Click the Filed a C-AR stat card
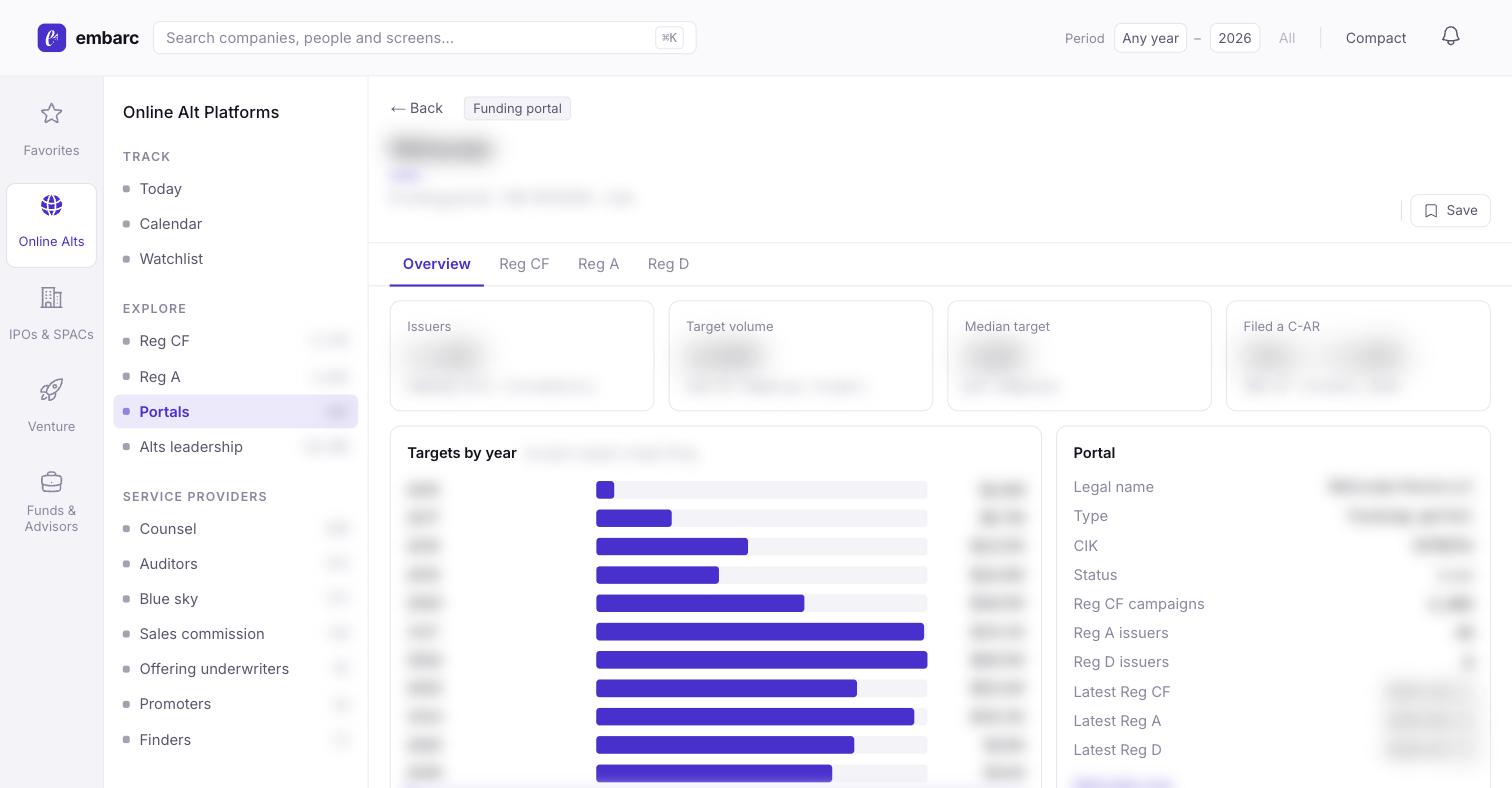This screenshot has width=1512, height=788. pyautogui.click(x=1358, y=356)
